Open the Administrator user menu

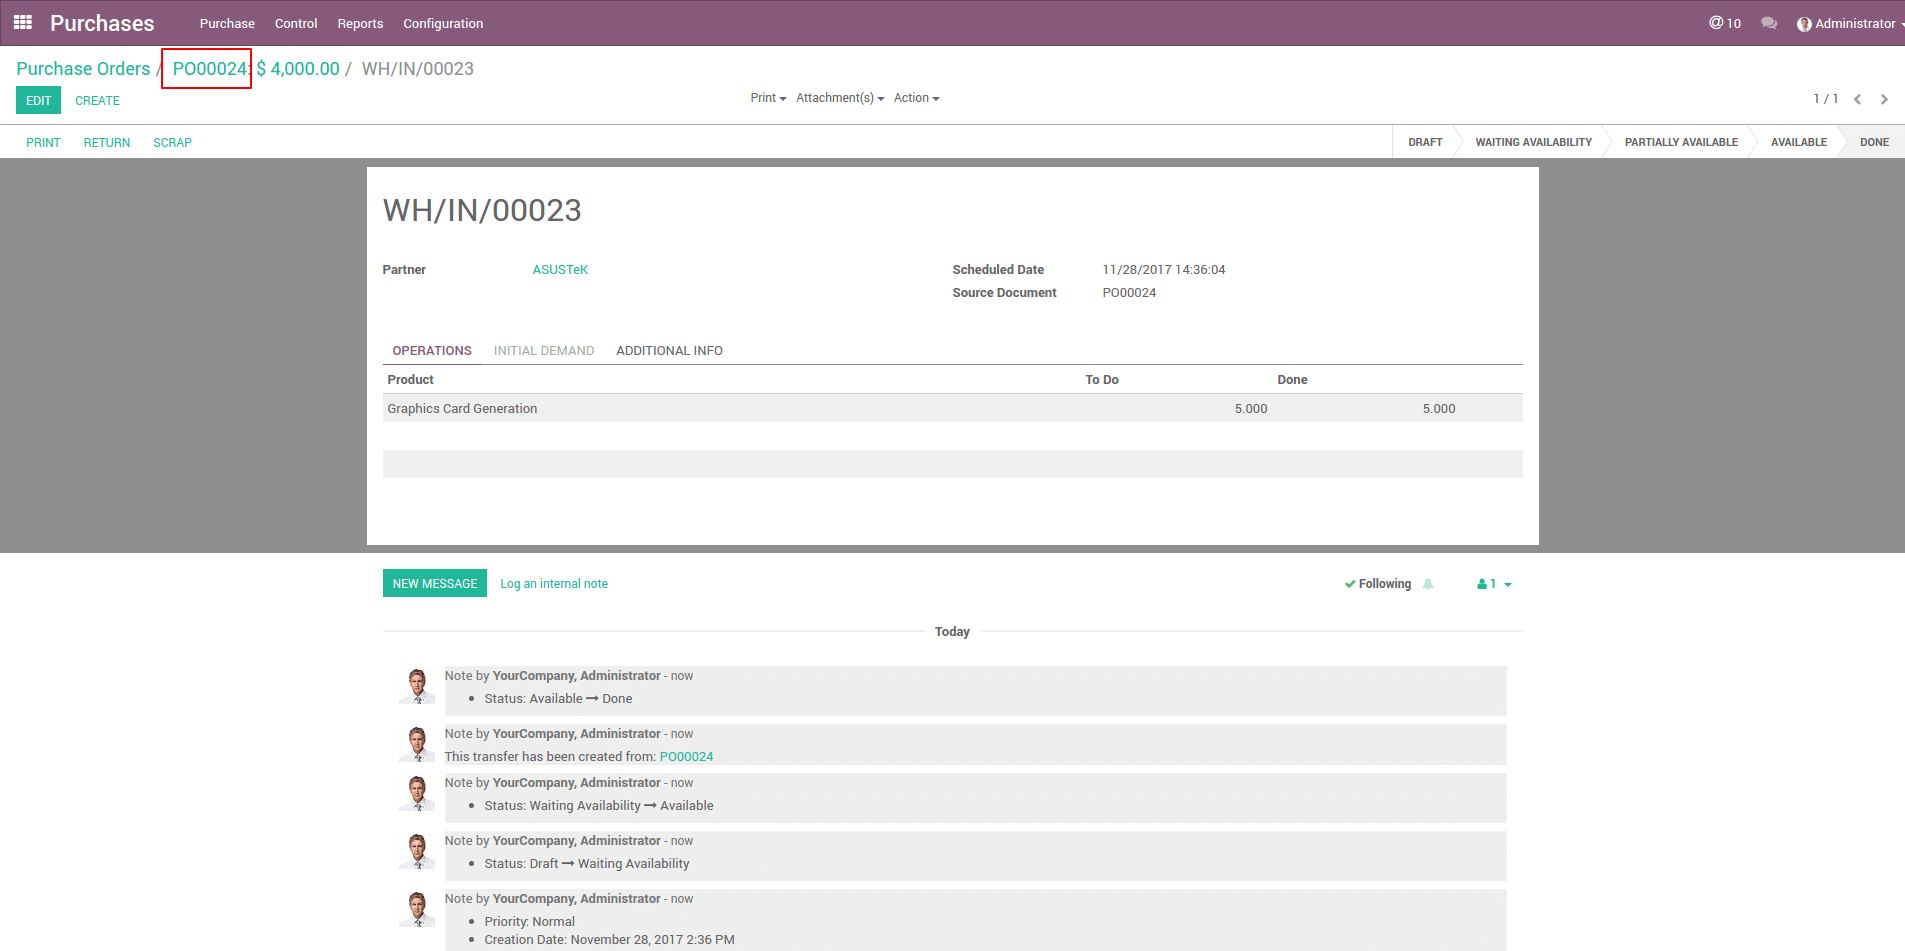tap(1849, 23)
